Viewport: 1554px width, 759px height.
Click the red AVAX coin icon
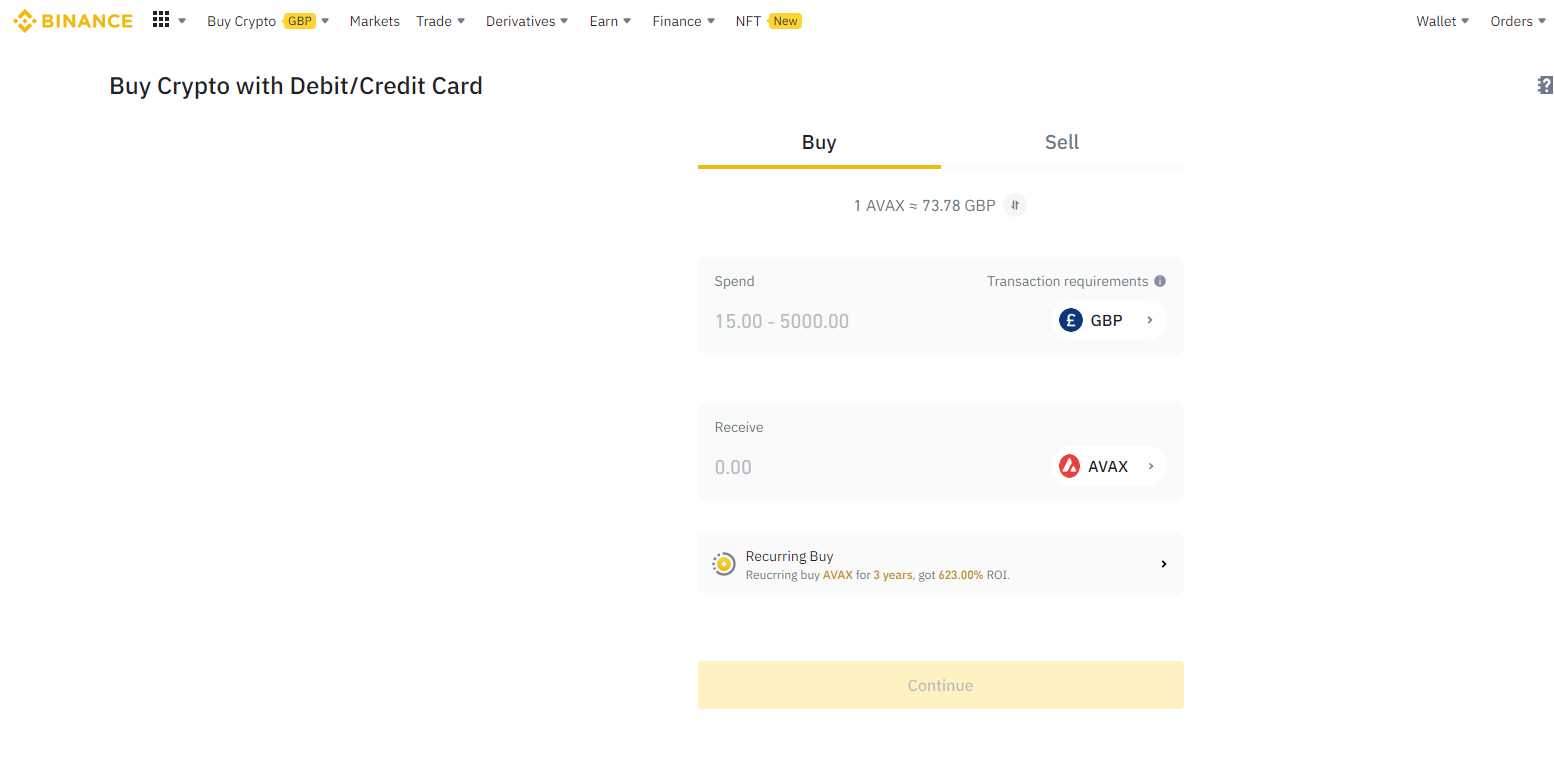[1069, 466]
